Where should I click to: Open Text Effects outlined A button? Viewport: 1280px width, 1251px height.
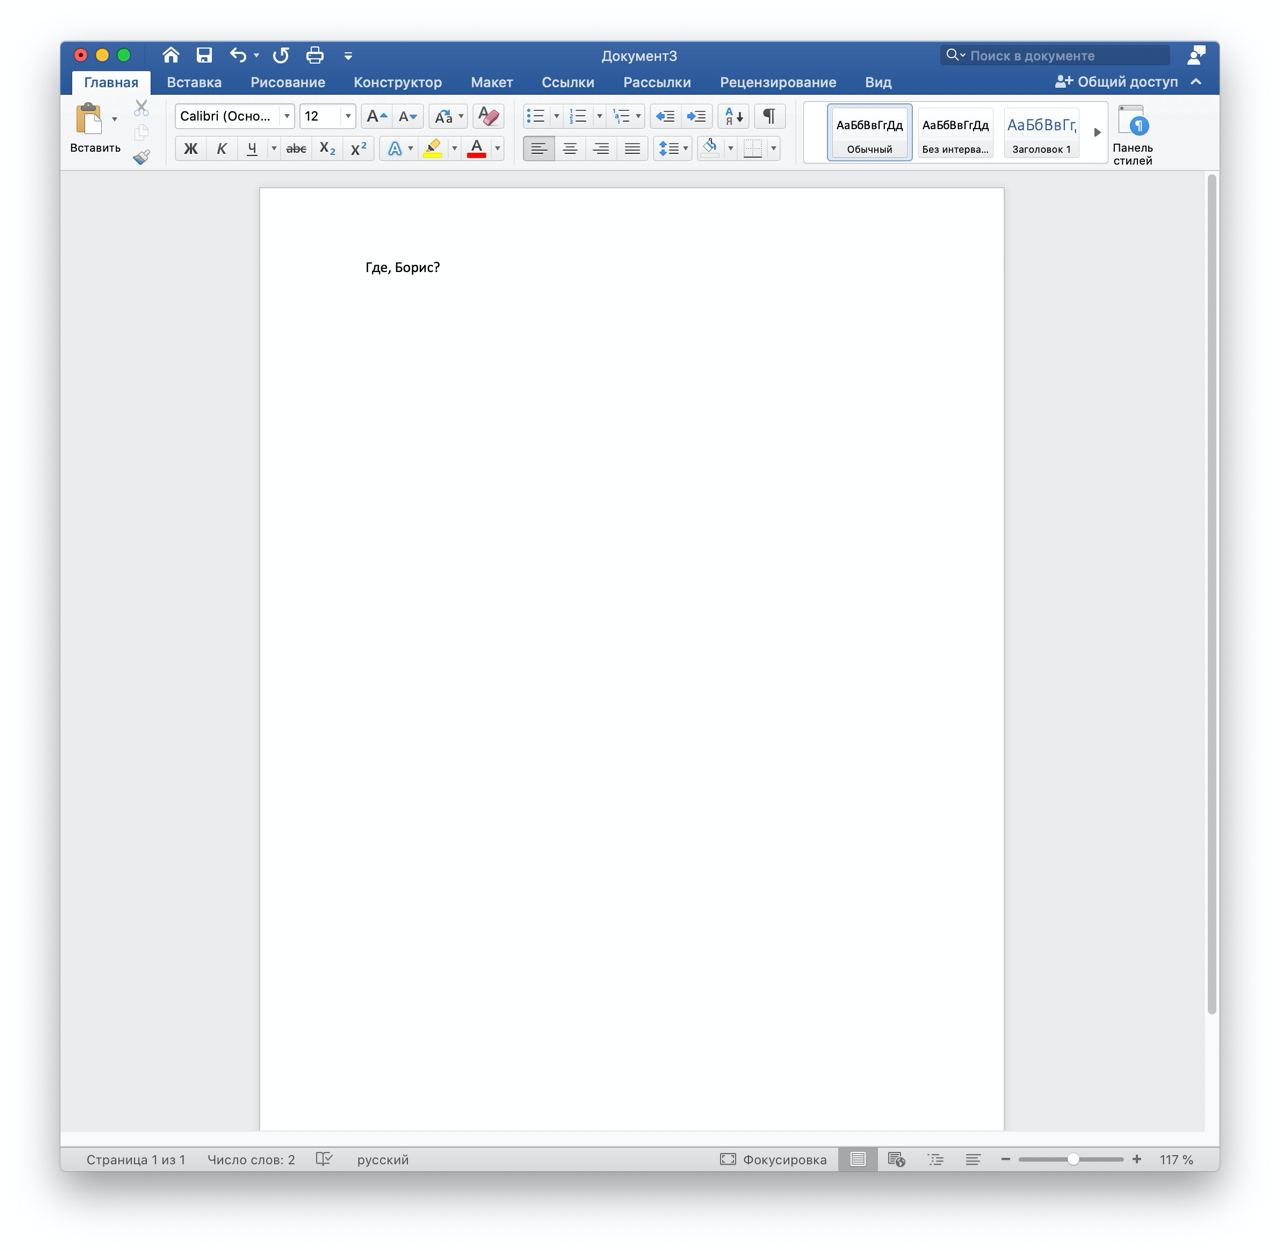pos(395,148)
